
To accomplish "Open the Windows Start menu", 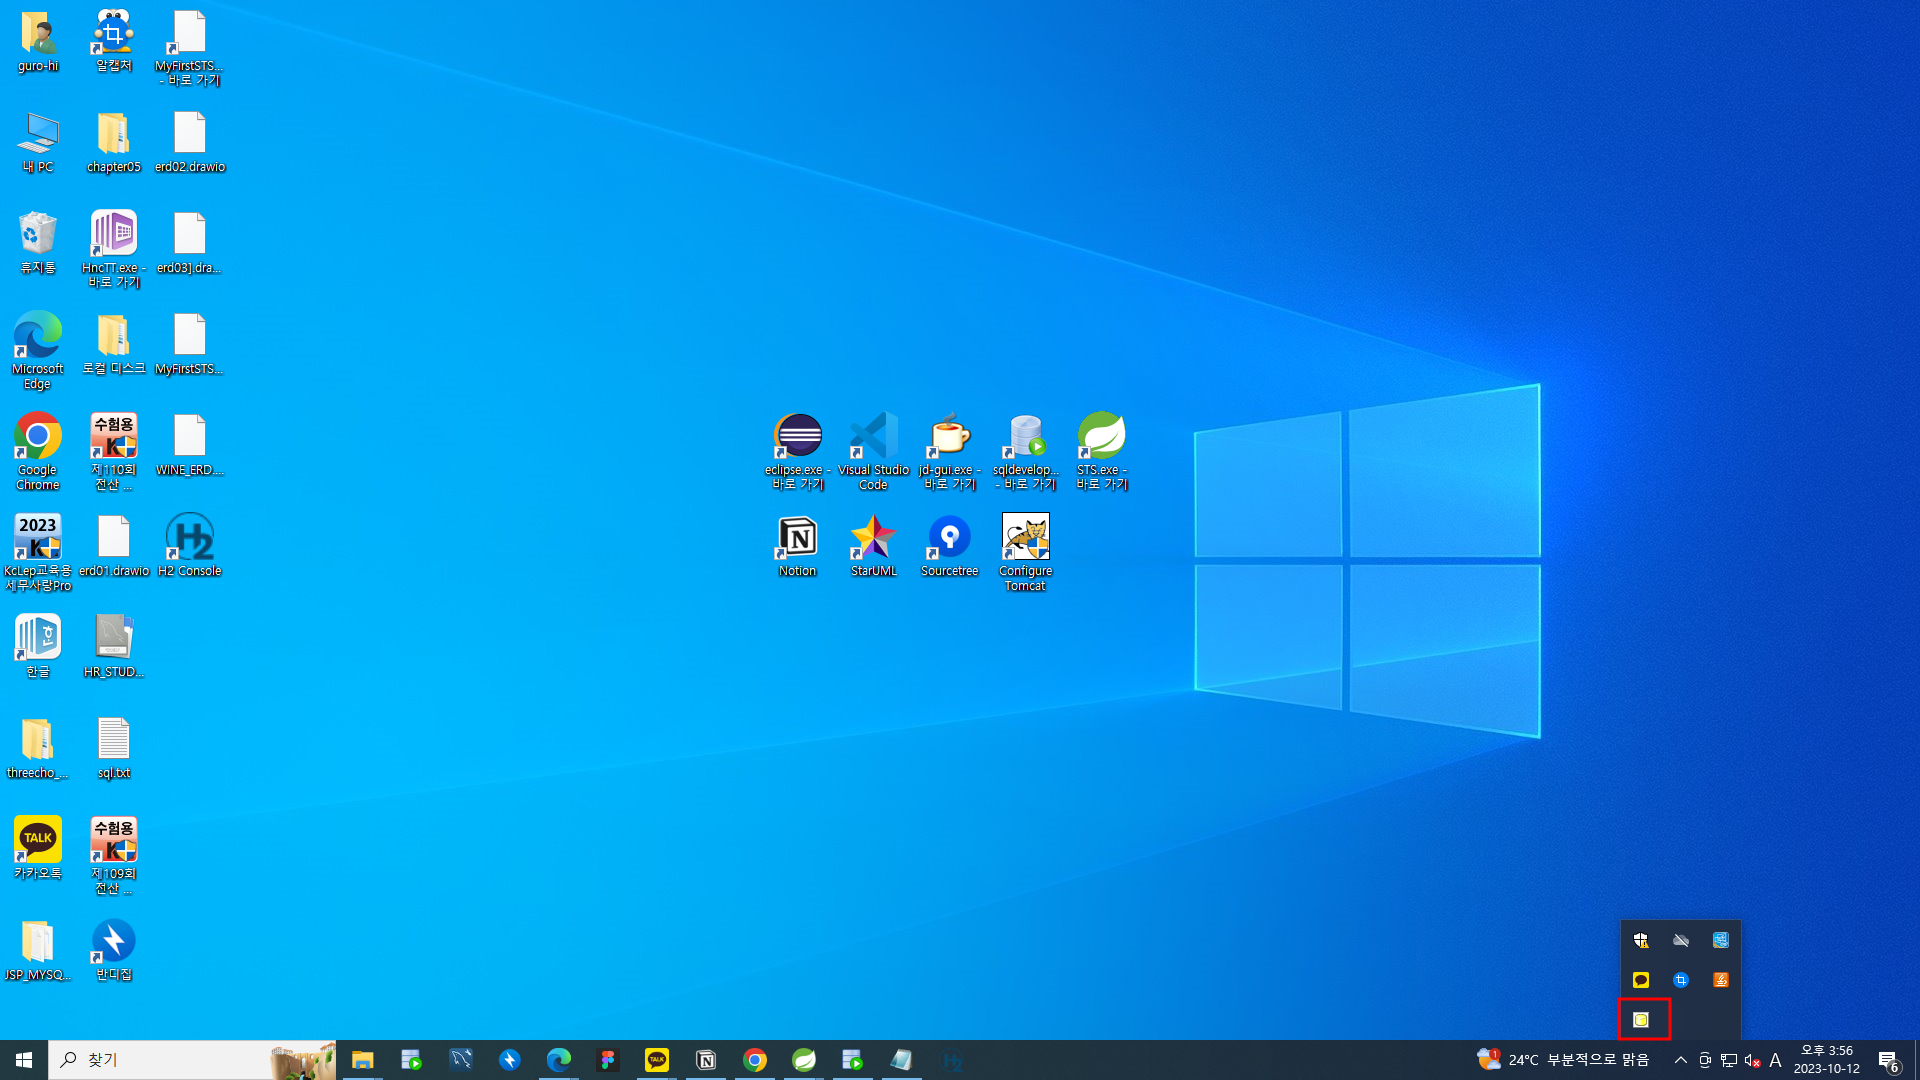I will point(24,1060).
